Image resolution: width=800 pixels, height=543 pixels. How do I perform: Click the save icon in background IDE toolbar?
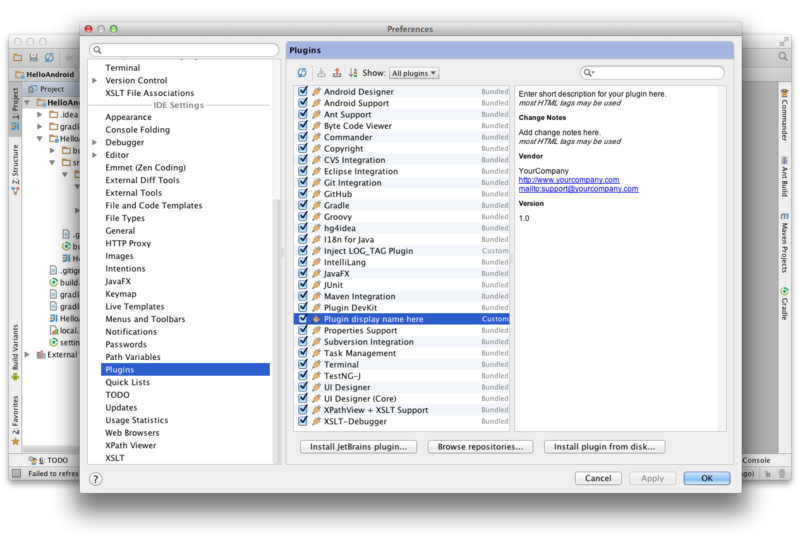33,57
